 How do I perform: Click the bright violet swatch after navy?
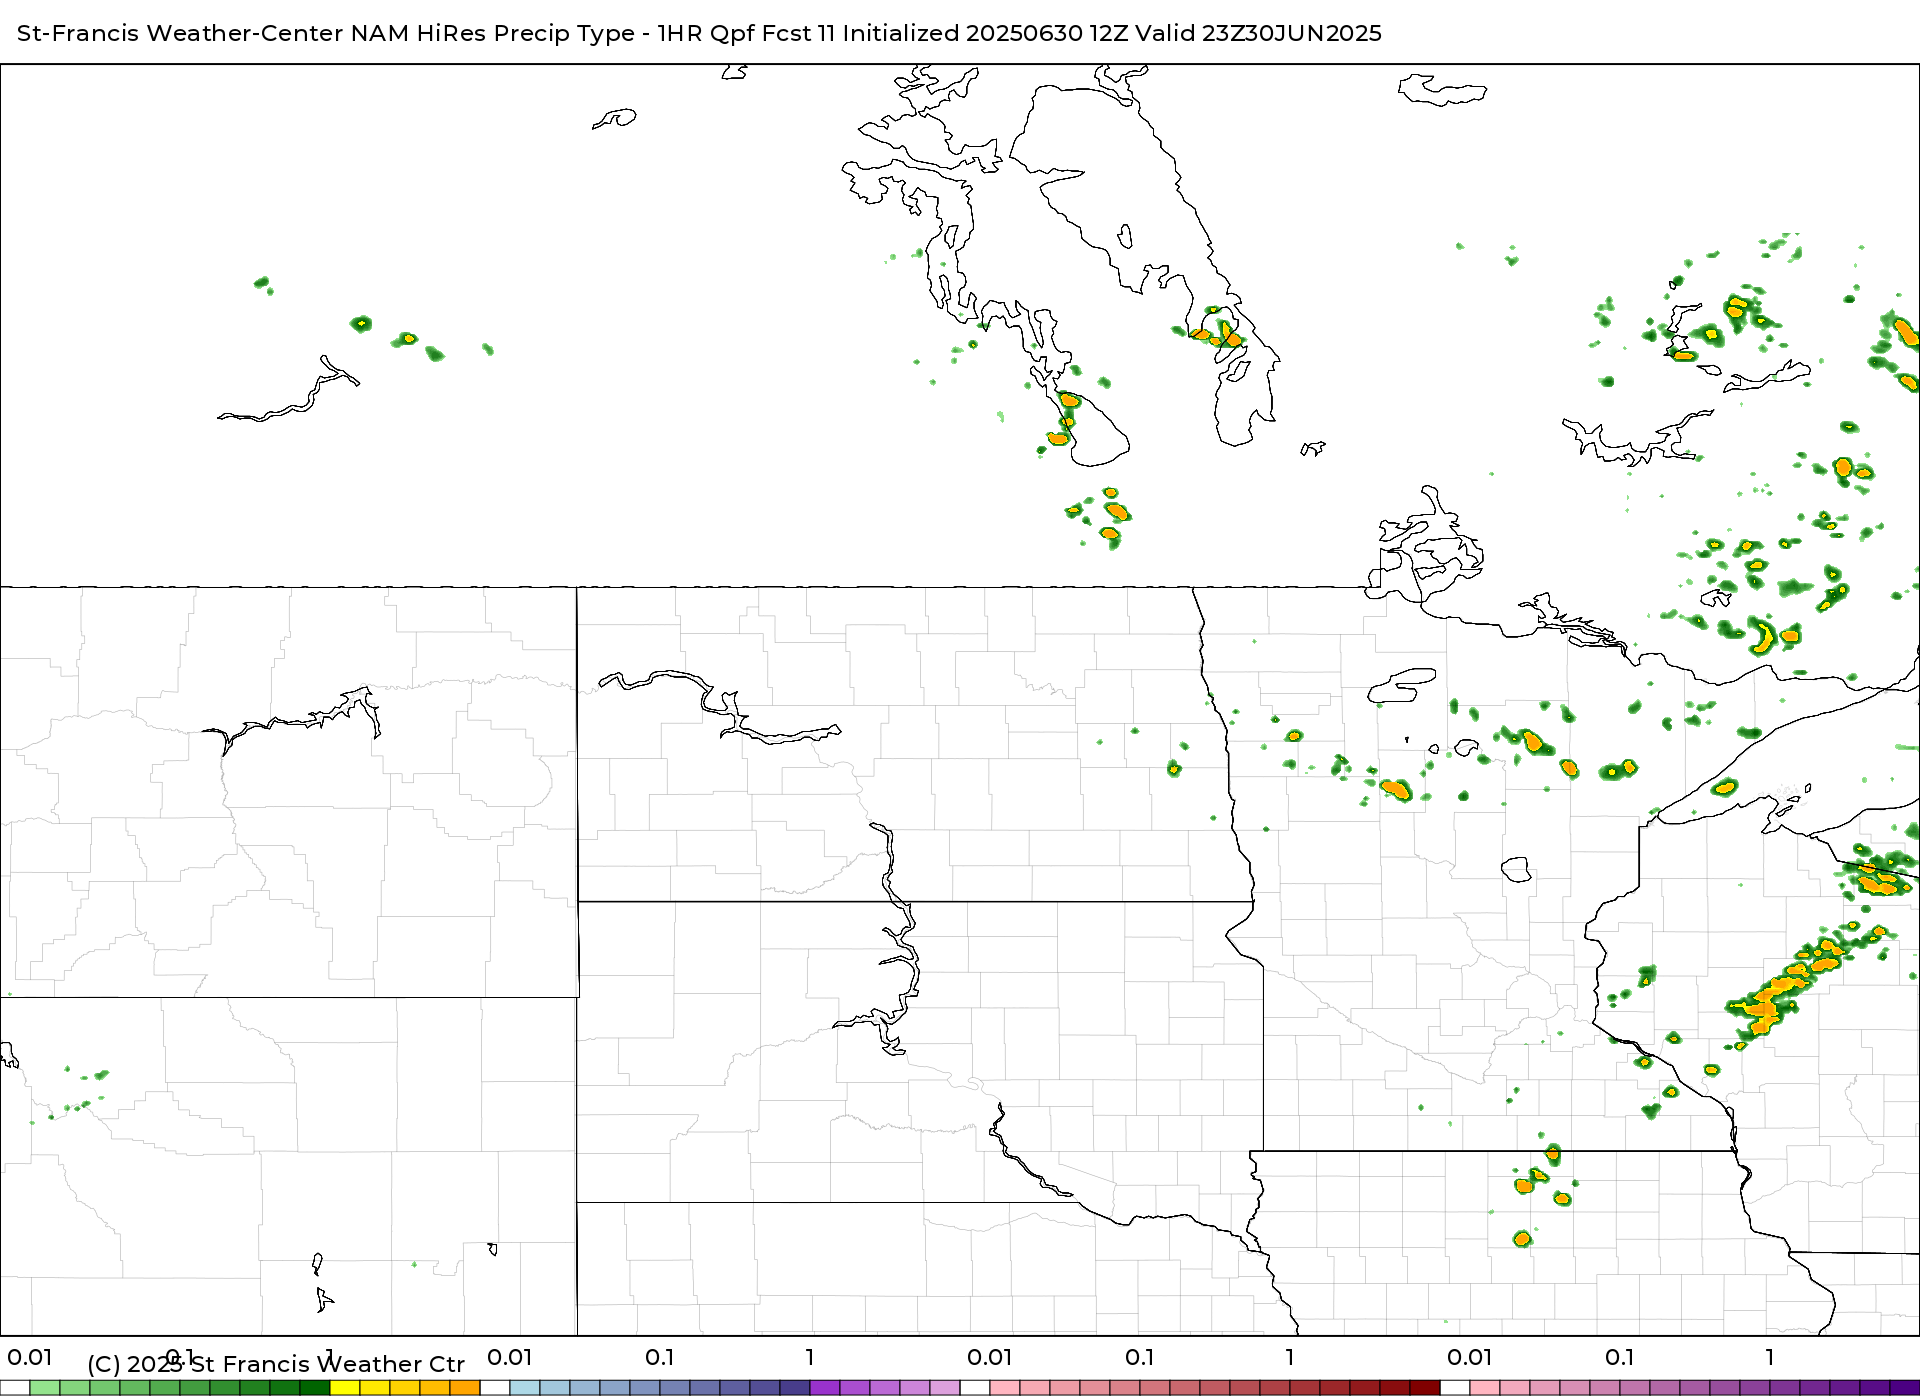[x=825, y=1388]
